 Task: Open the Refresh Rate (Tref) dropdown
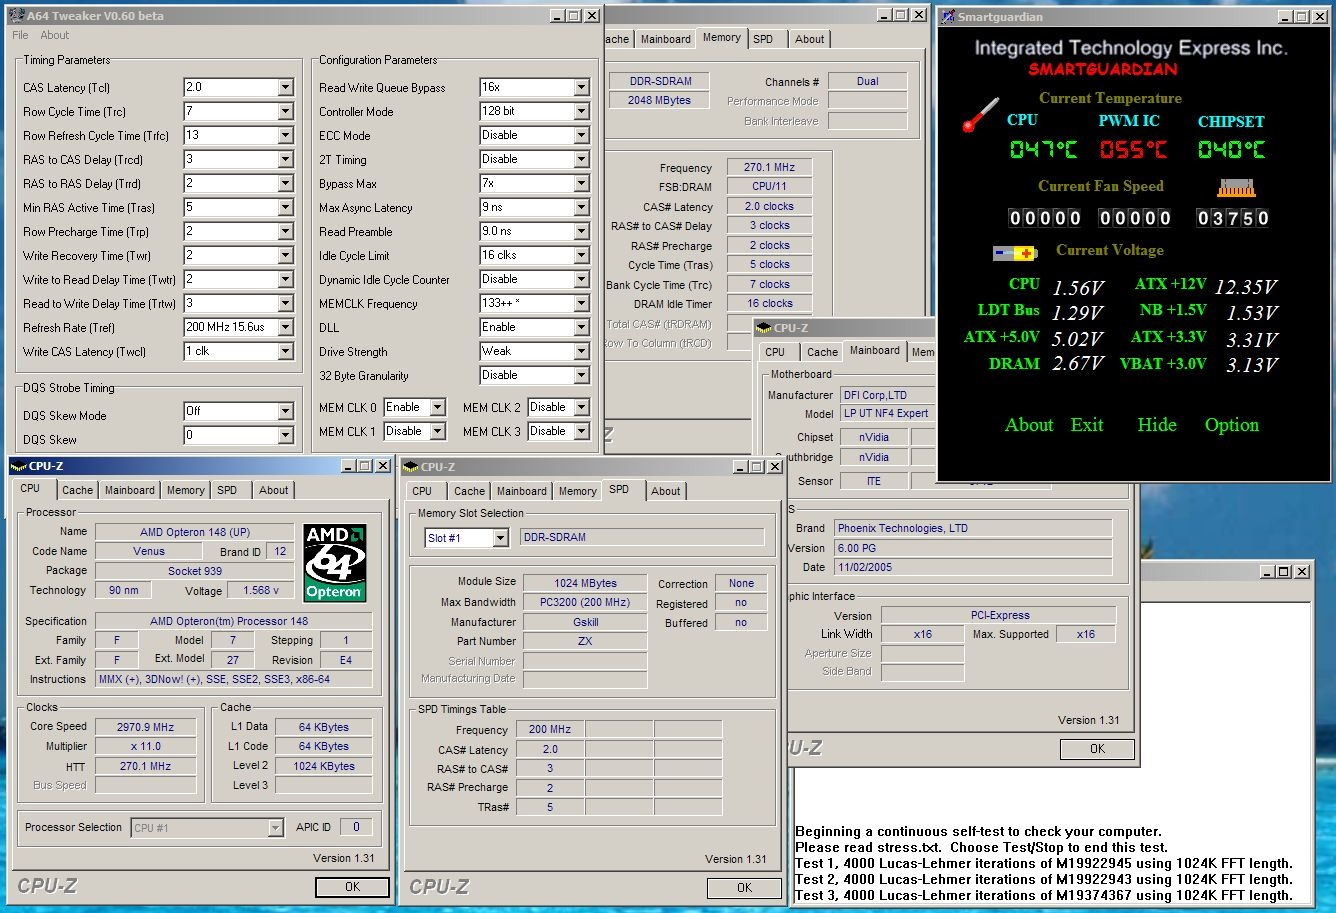(x=285, y=328)
